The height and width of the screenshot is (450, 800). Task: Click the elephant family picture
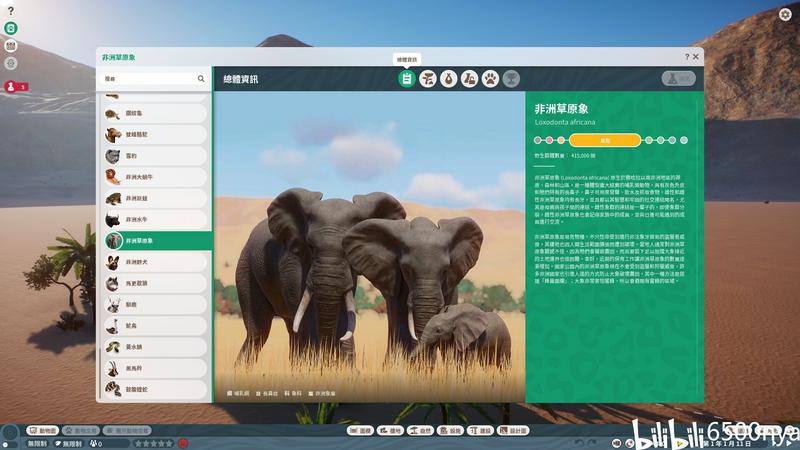click(369, 247)
